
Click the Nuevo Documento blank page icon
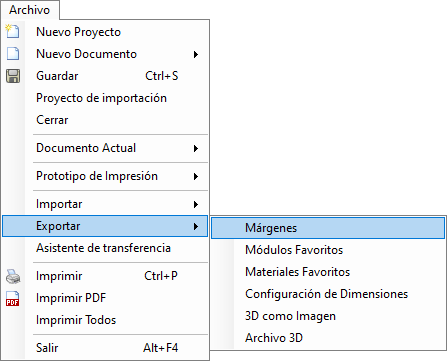tap(13, 53)
